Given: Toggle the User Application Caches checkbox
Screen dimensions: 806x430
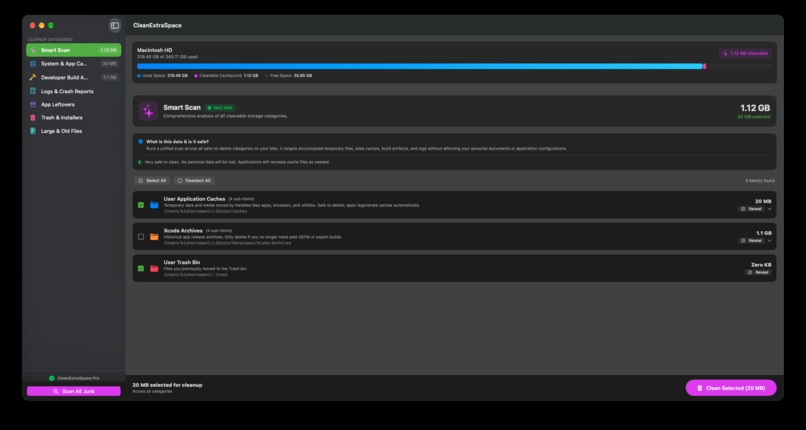Looking at the screenshot, I should coord(141,205).
